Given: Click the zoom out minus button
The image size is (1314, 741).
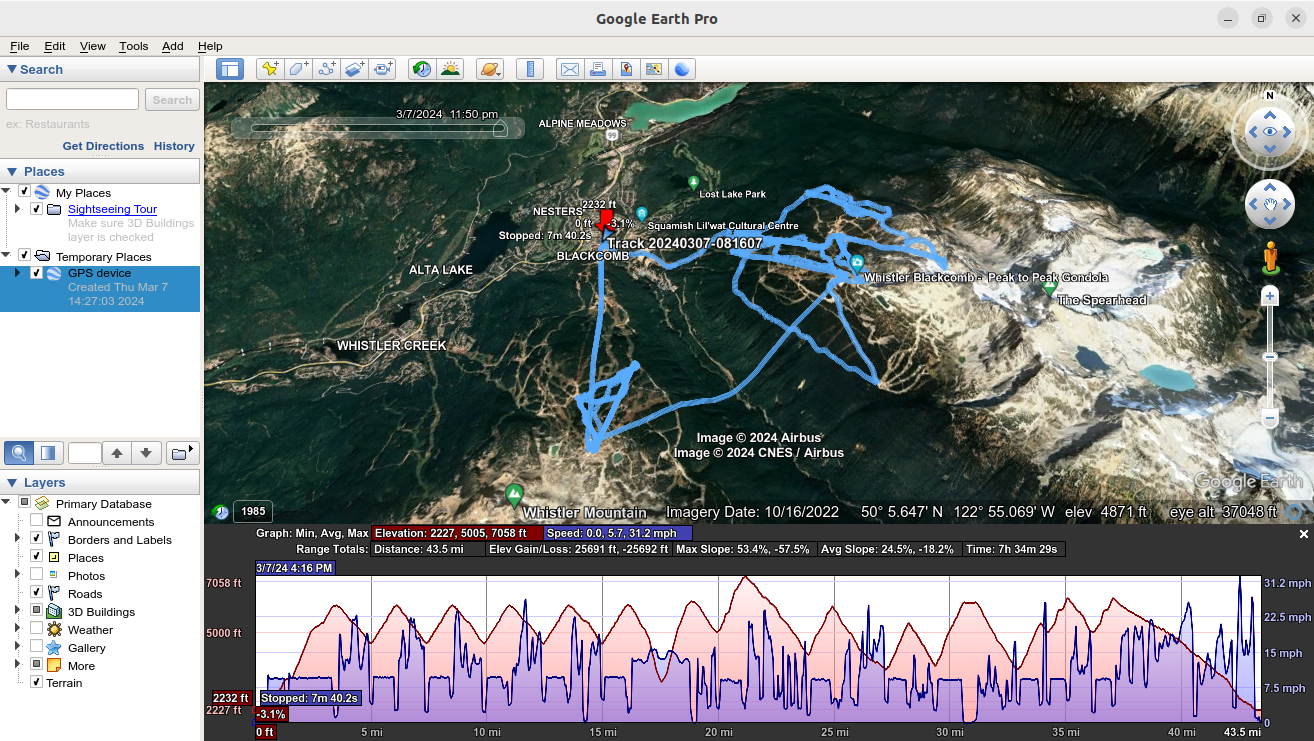Looking at the screenshot, I should coord(1270,417).
